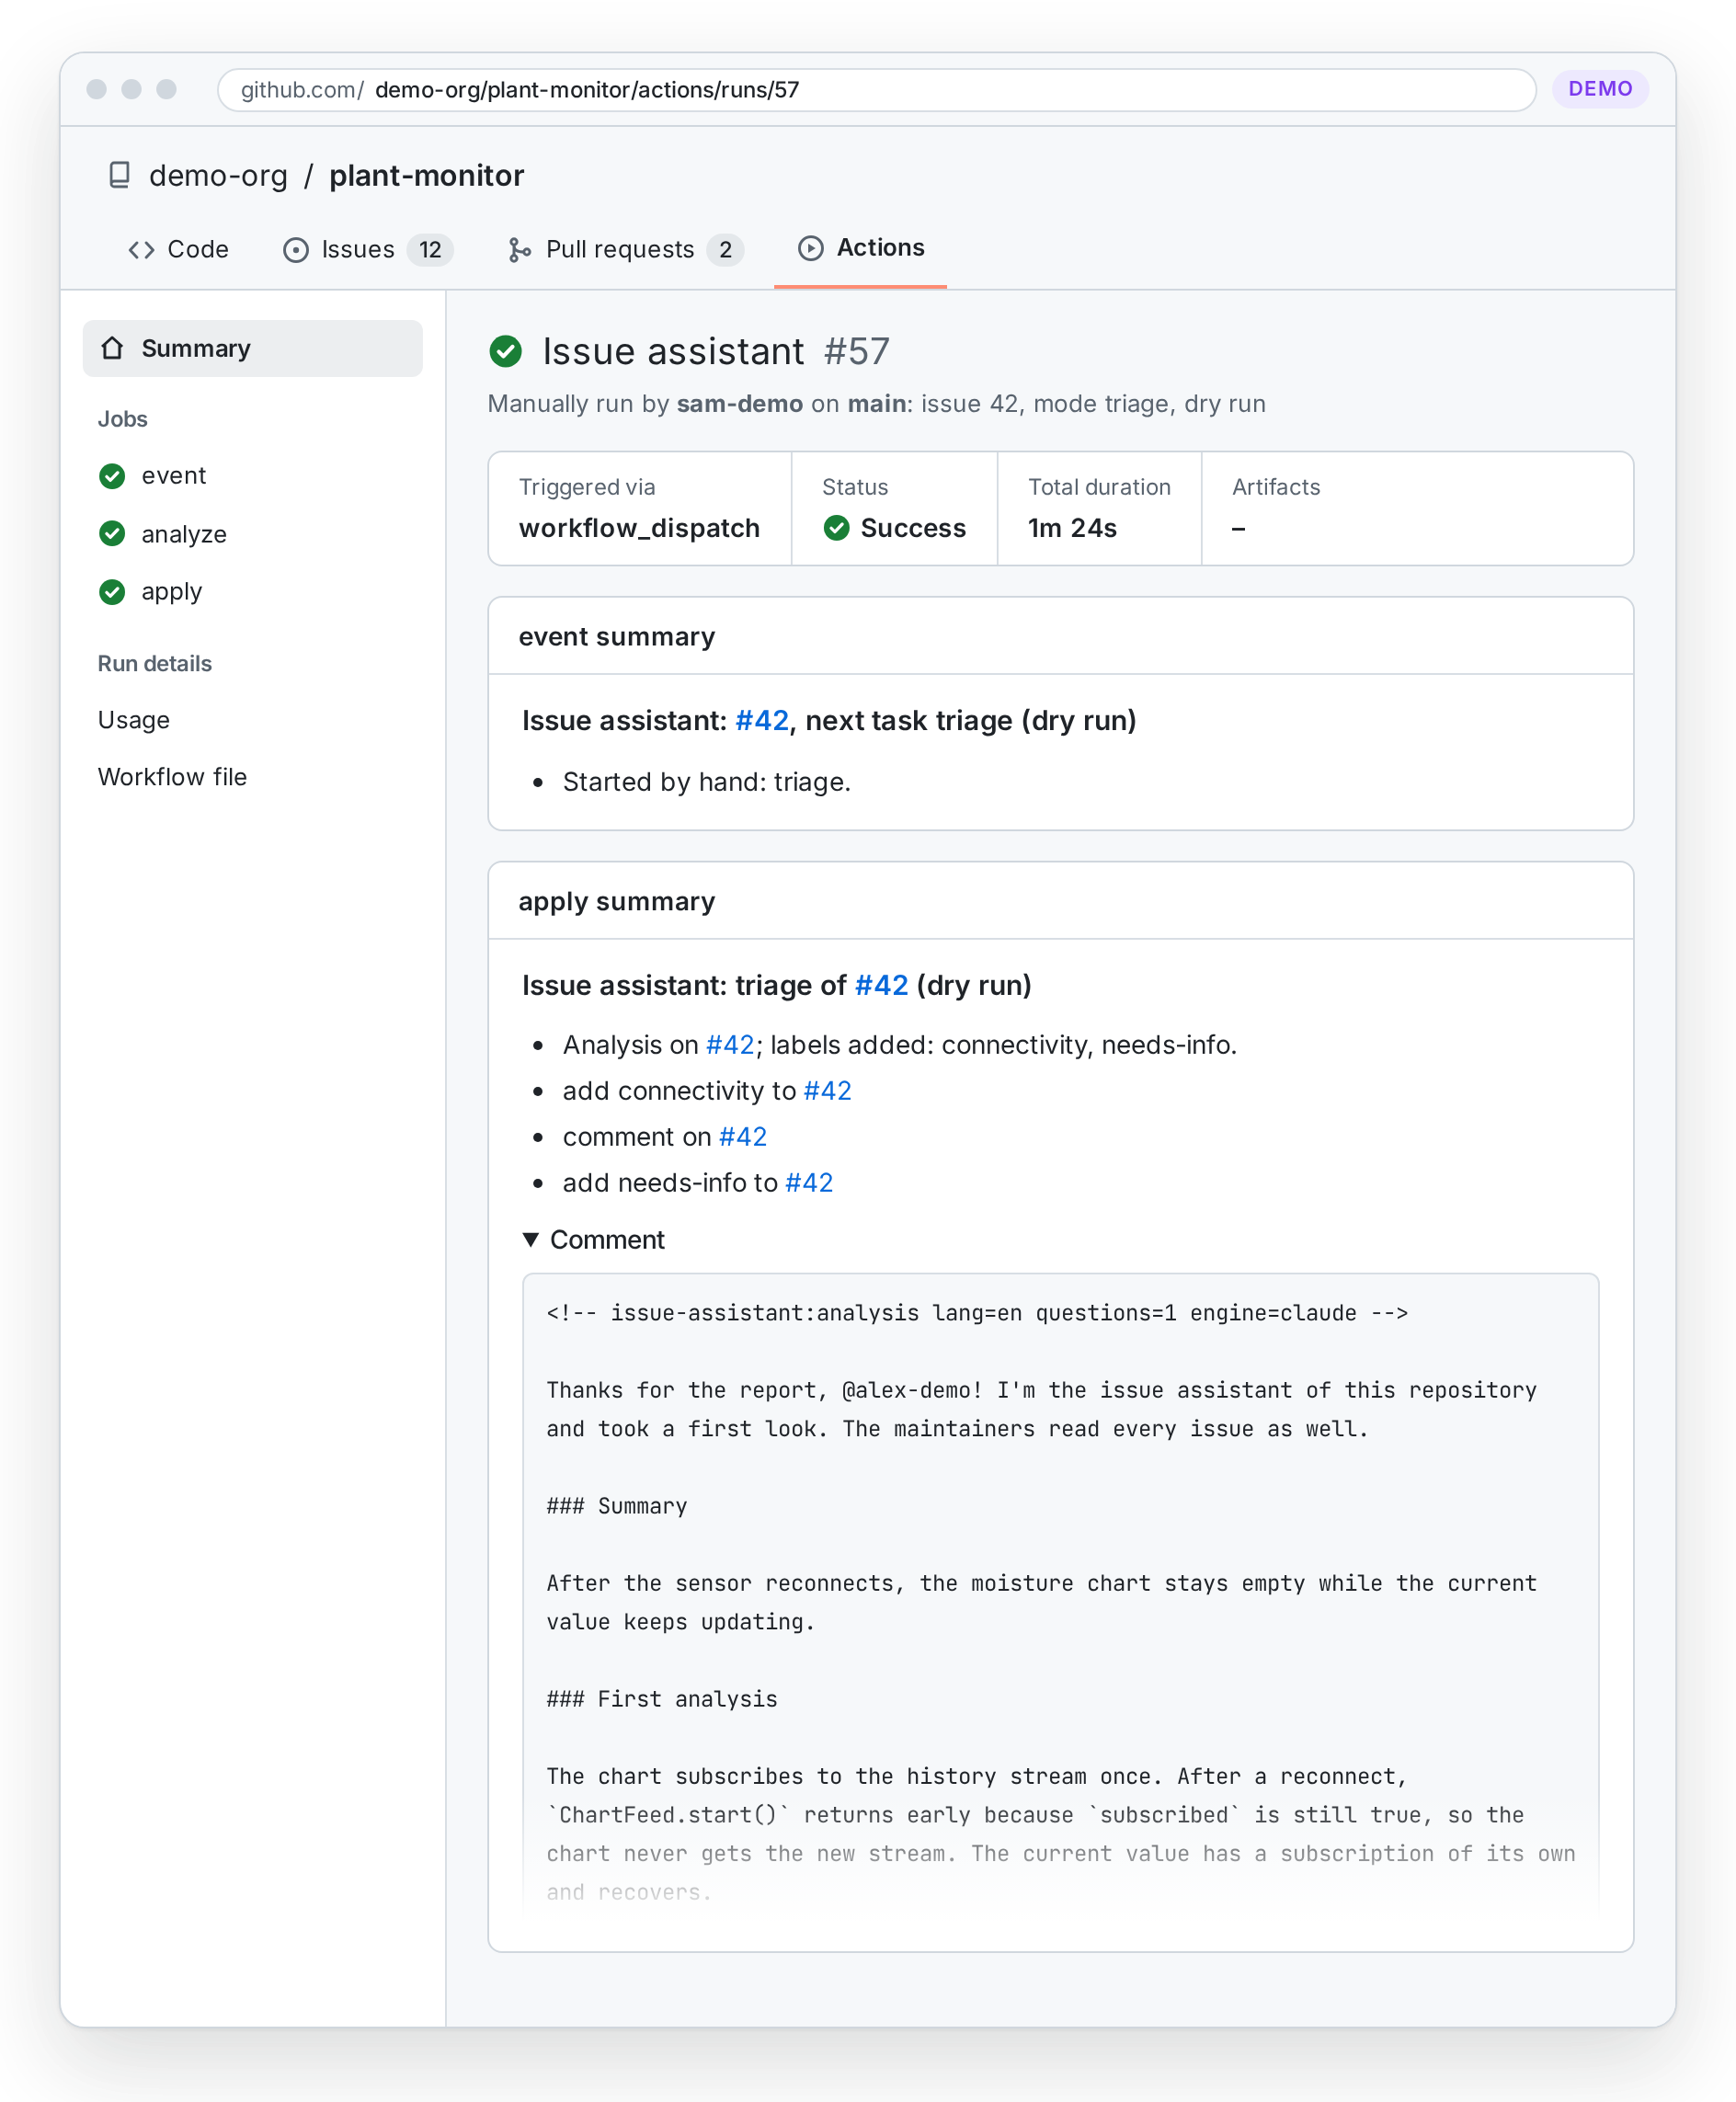The image size is (1736, 2102).
Task: Collapse the Comment disclosure triangle
Action: (531, 1239)
